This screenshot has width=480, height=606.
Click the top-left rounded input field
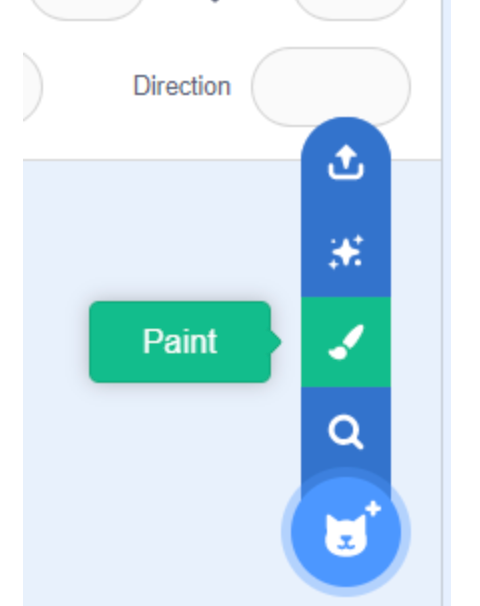pyautogui.click(x=87, y=8)
